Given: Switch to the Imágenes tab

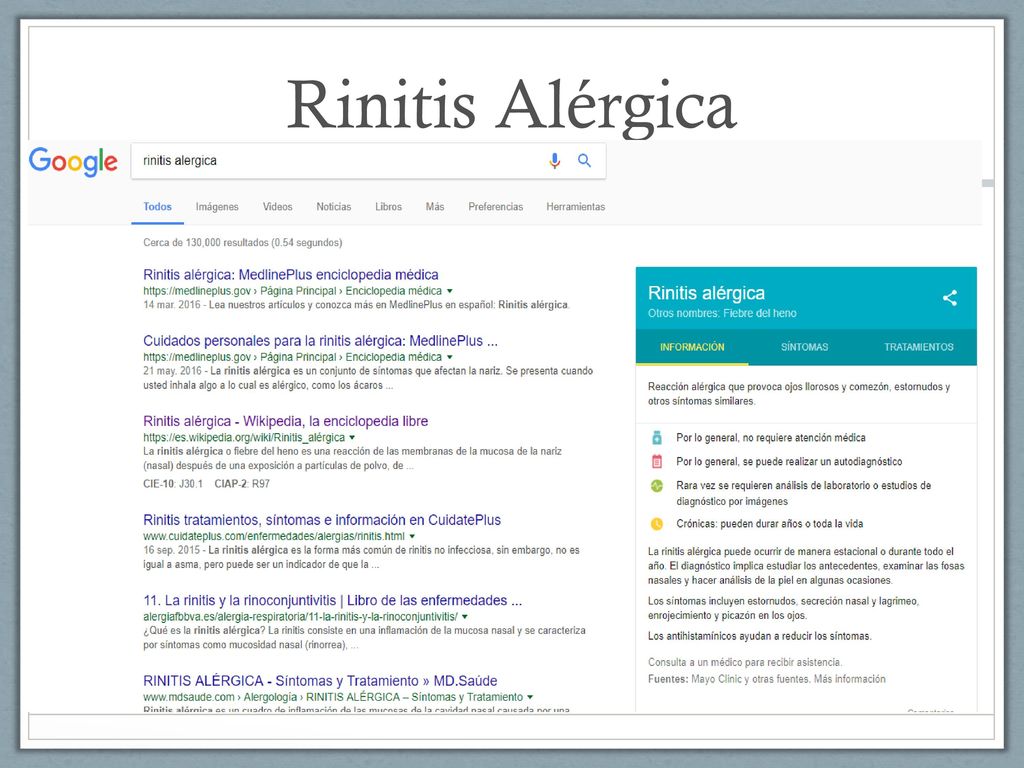Looking at the screenshot, I should 217,207.
